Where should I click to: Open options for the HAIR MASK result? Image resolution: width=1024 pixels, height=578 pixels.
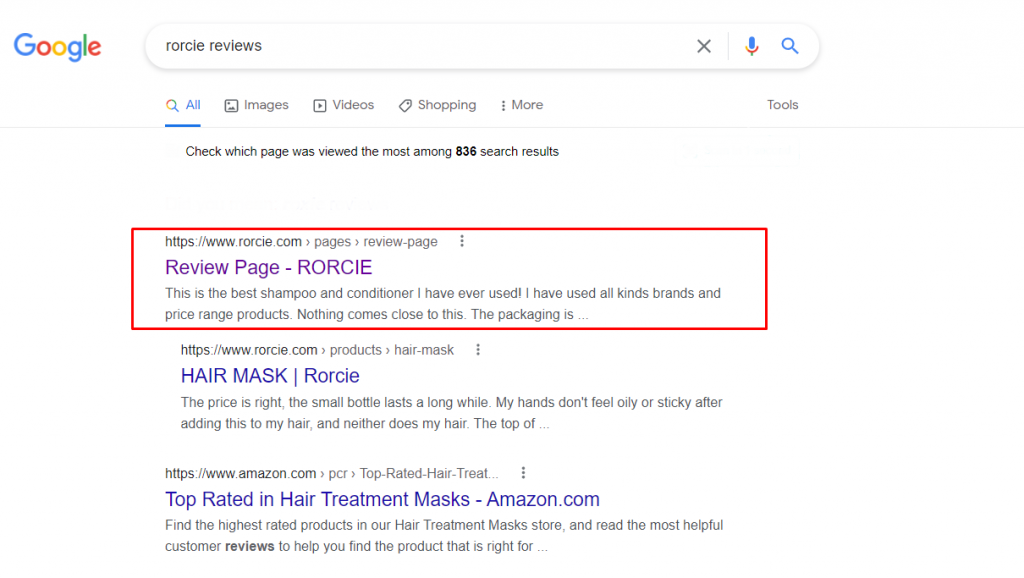[x=478, y=350]
